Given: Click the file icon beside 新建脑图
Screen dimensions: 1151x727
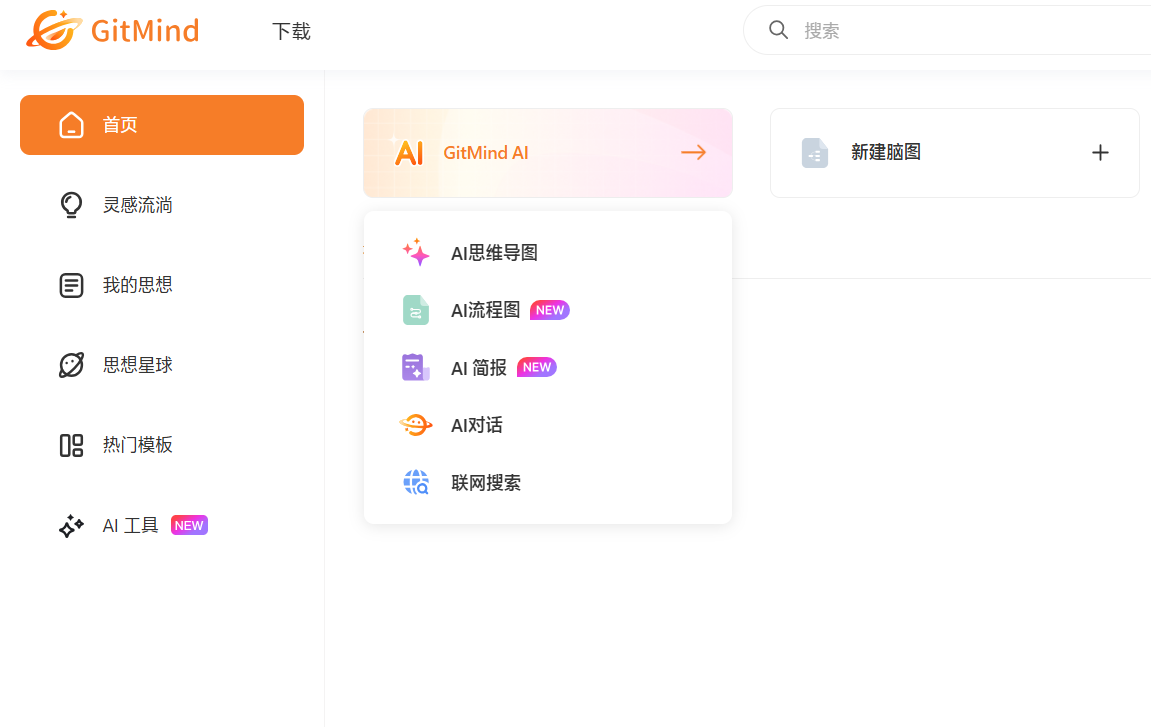Looking at the screenshot, I should (x=815, y=153).
